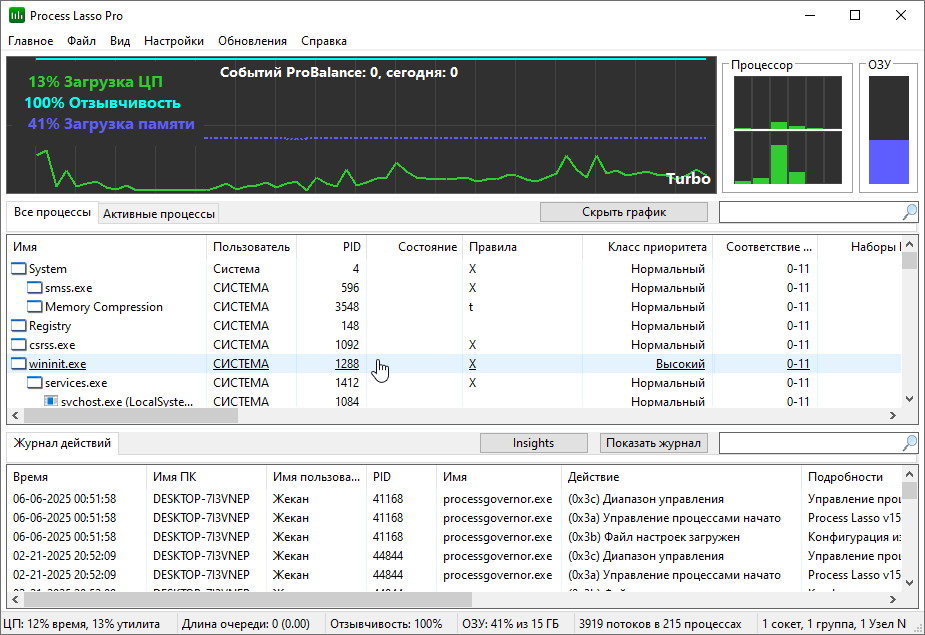Open the Insights button
The width and height of the screenshot is (925, 635).
click(x=533, y=443)
